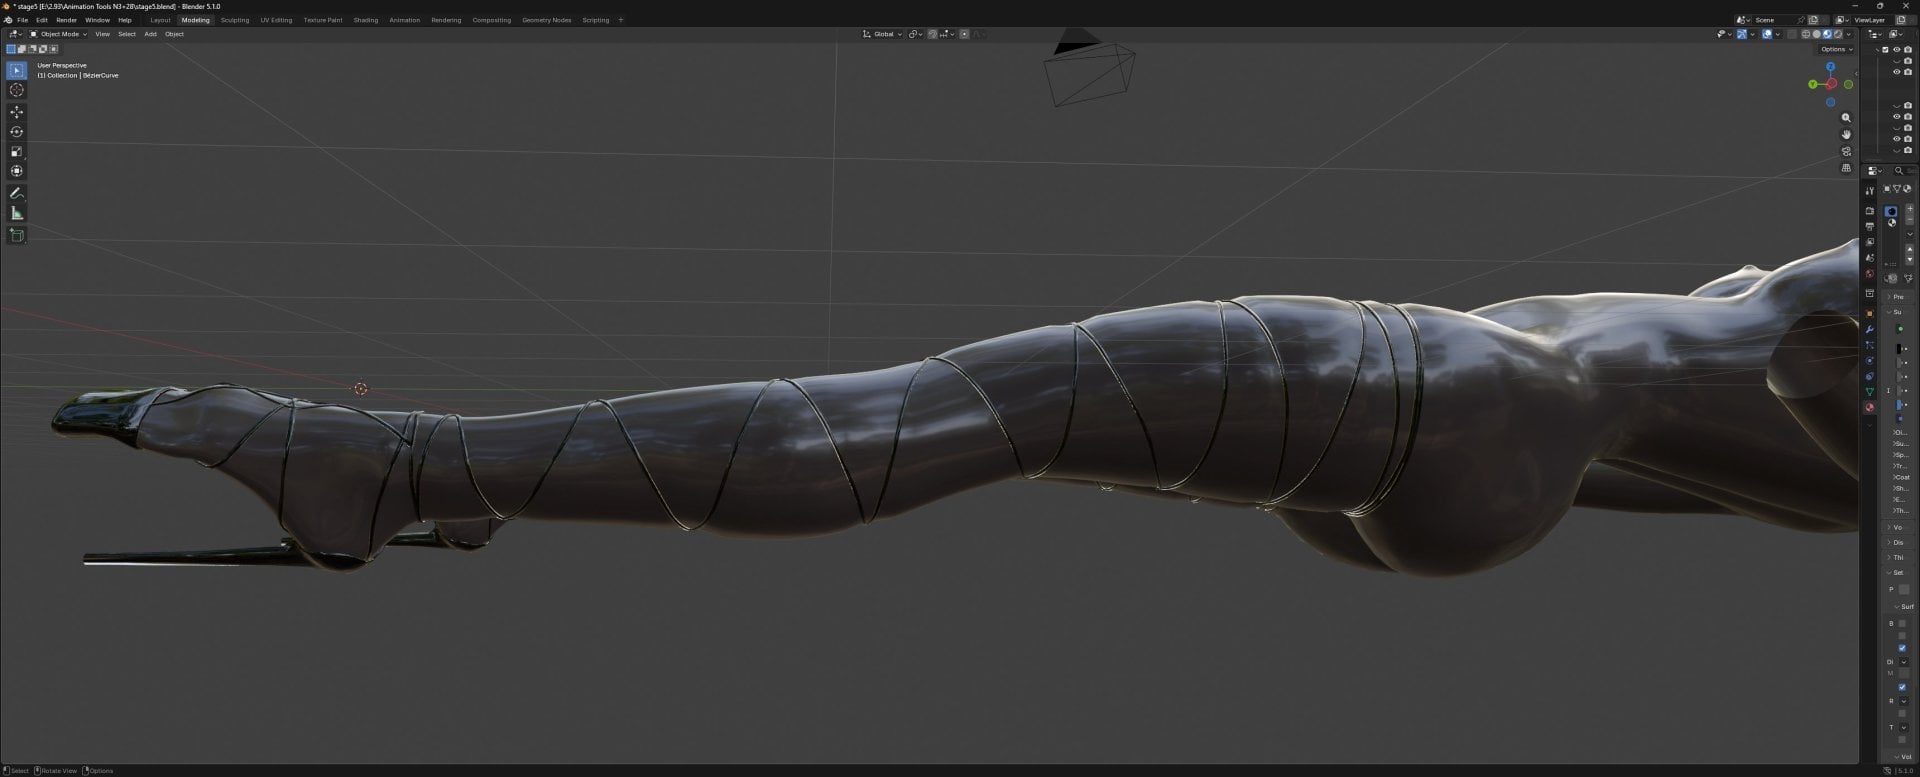Open the Object Data curve properties tab

[1870, 391]
